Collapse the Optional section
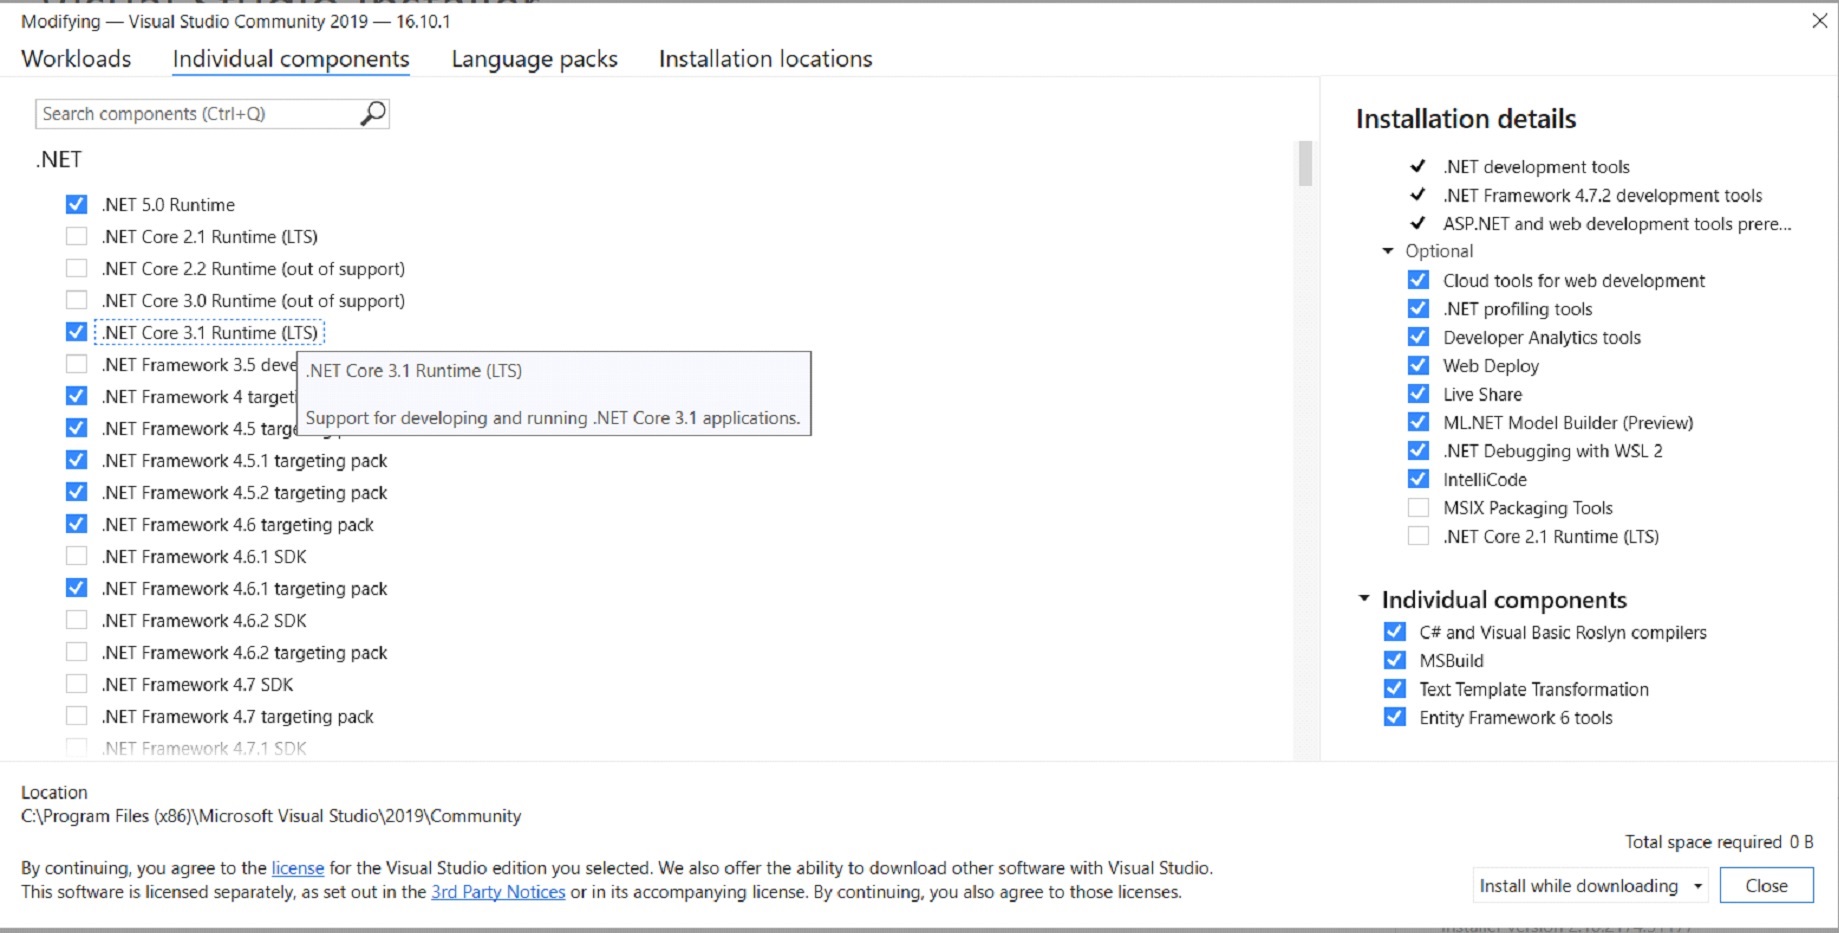Screen dimensions: 1839x933 [1387, 251]
